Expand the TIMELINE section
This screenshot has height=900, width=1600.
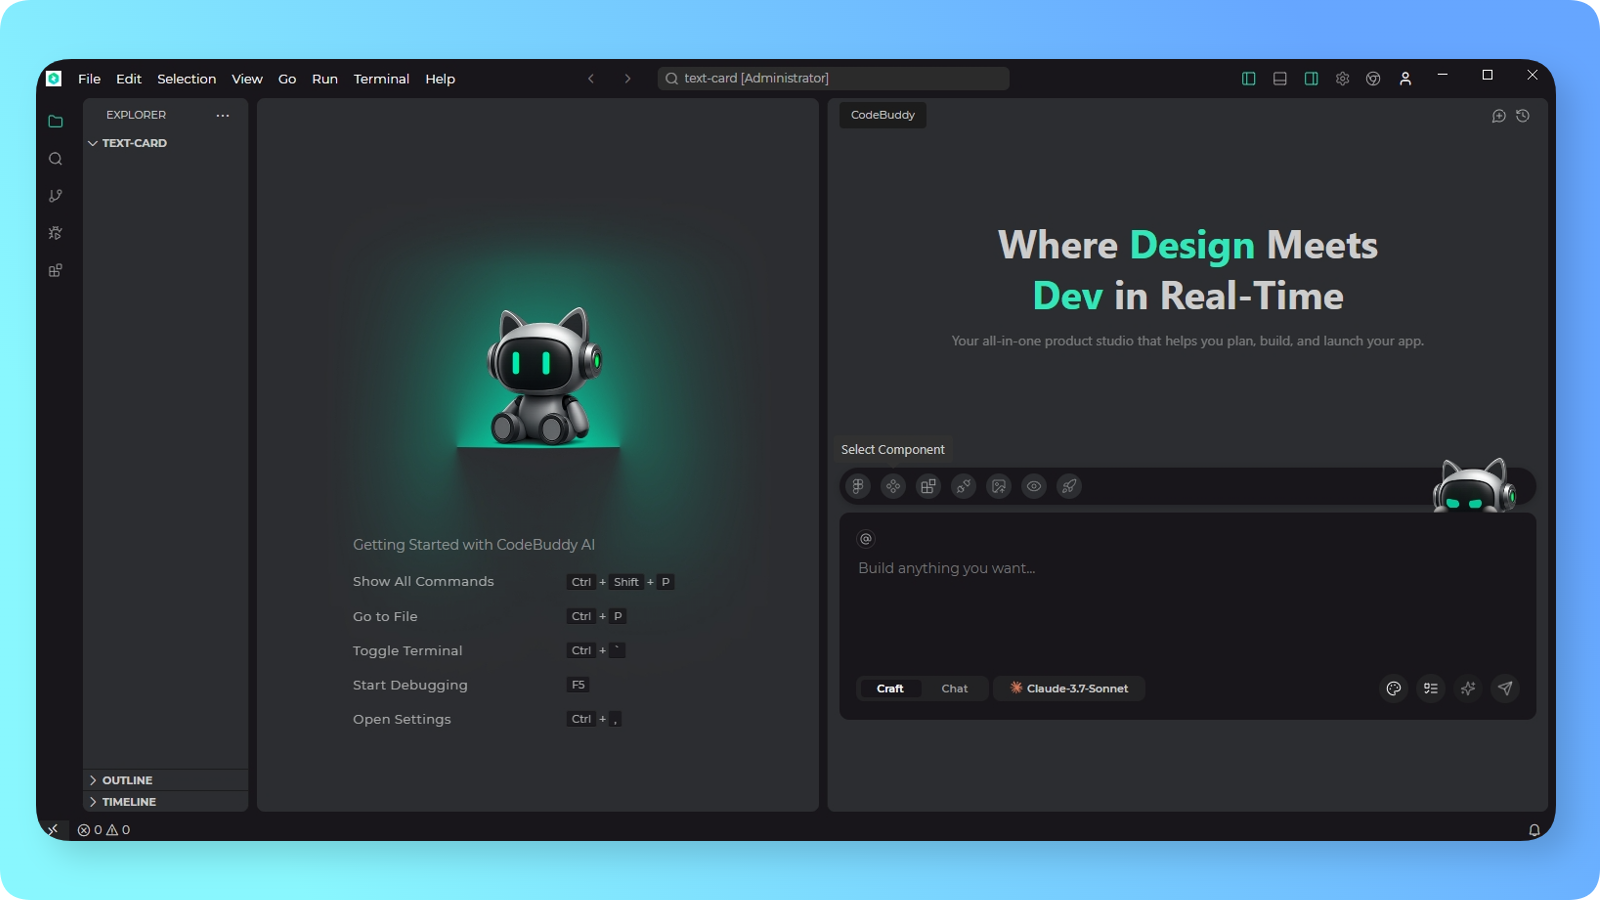[x=166, y=802]
